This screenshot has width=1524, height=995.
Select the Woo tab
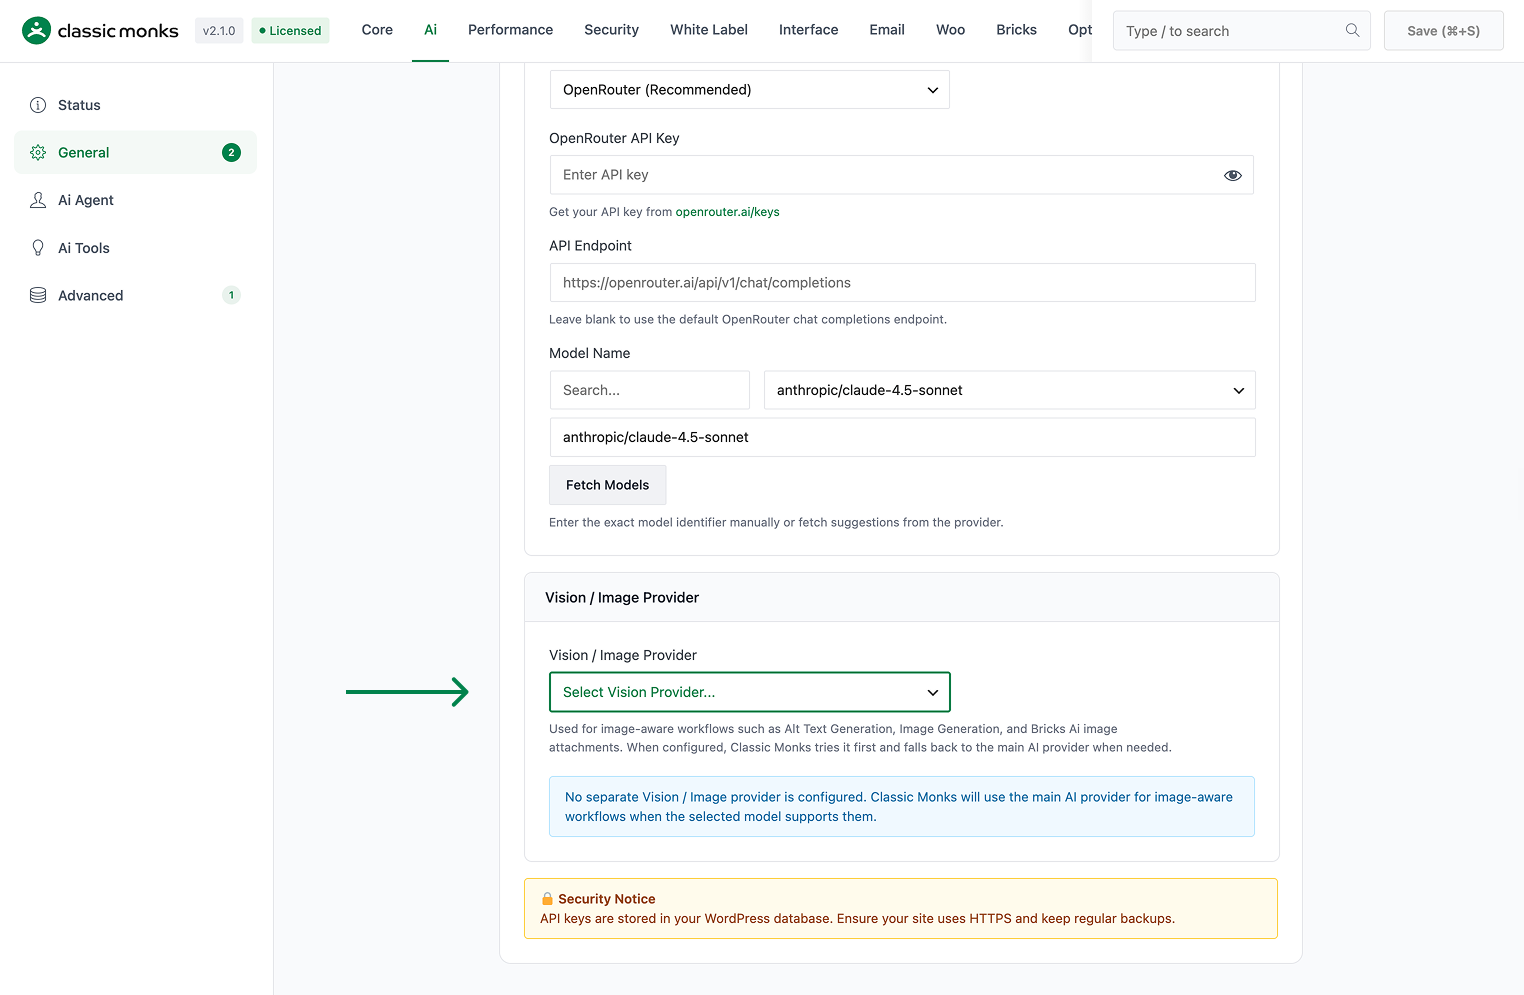[x=950, y=30]
